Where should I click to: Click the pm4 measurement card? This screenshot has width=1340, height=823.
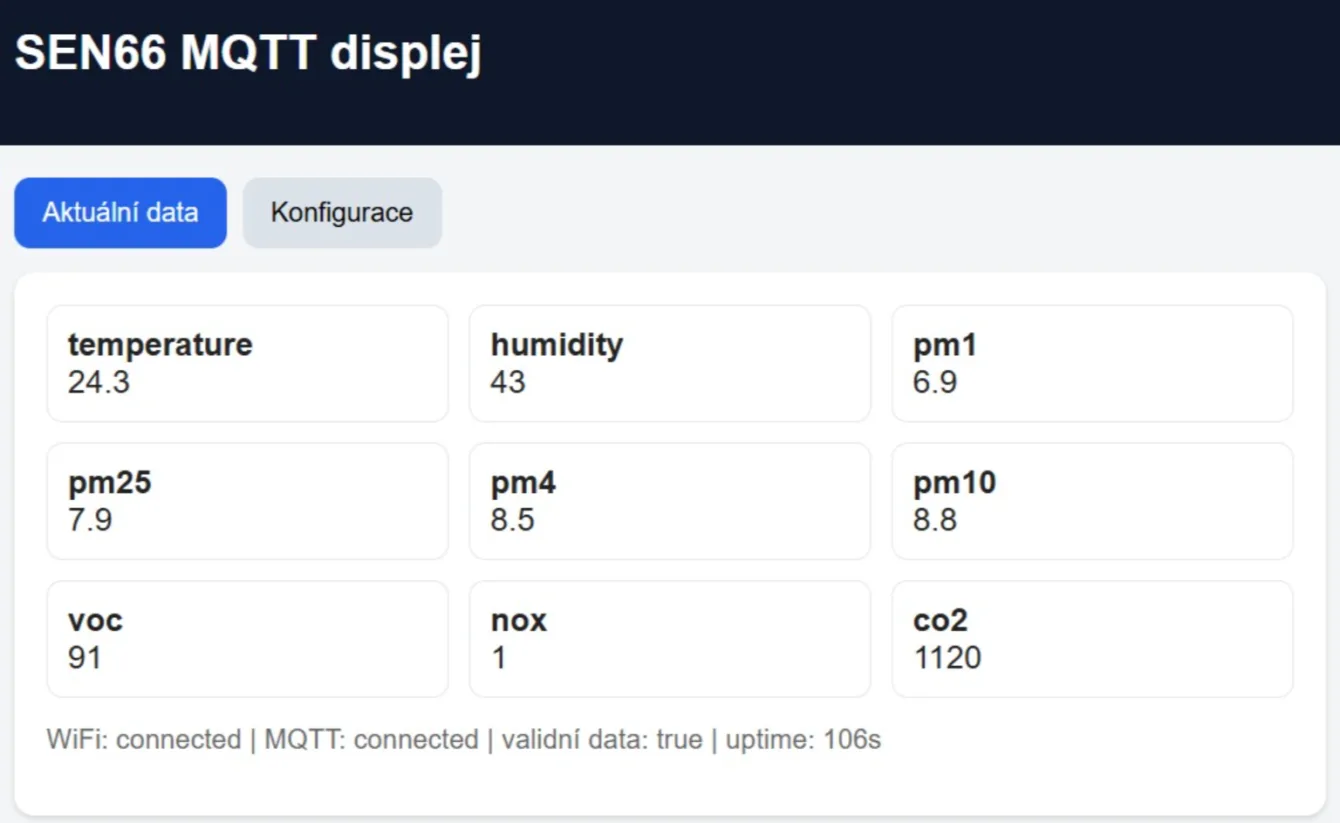pos(669,500)
